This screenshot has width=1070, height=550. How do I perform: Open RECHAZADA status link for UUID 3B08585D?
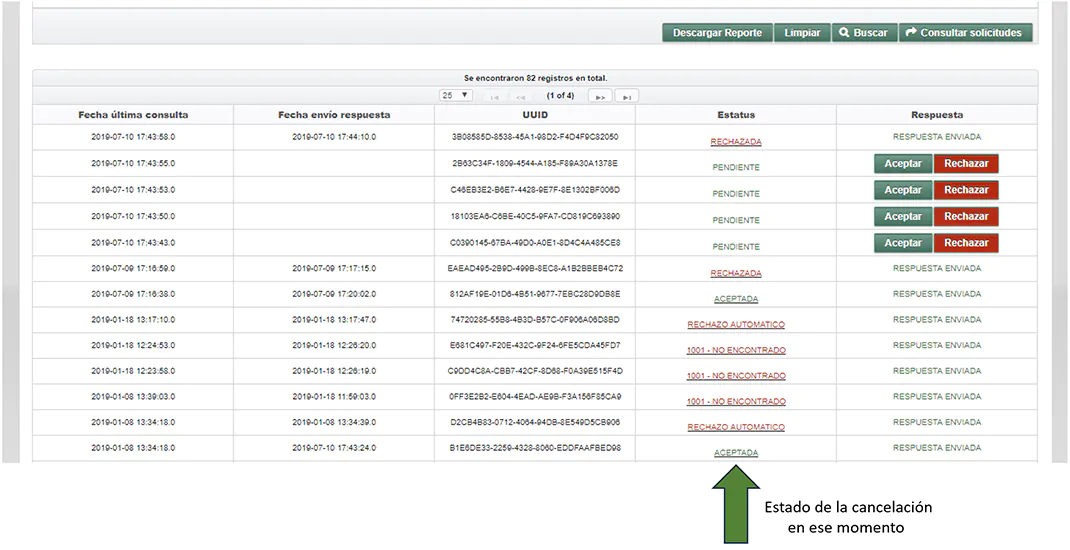click(x=736, y=142)
